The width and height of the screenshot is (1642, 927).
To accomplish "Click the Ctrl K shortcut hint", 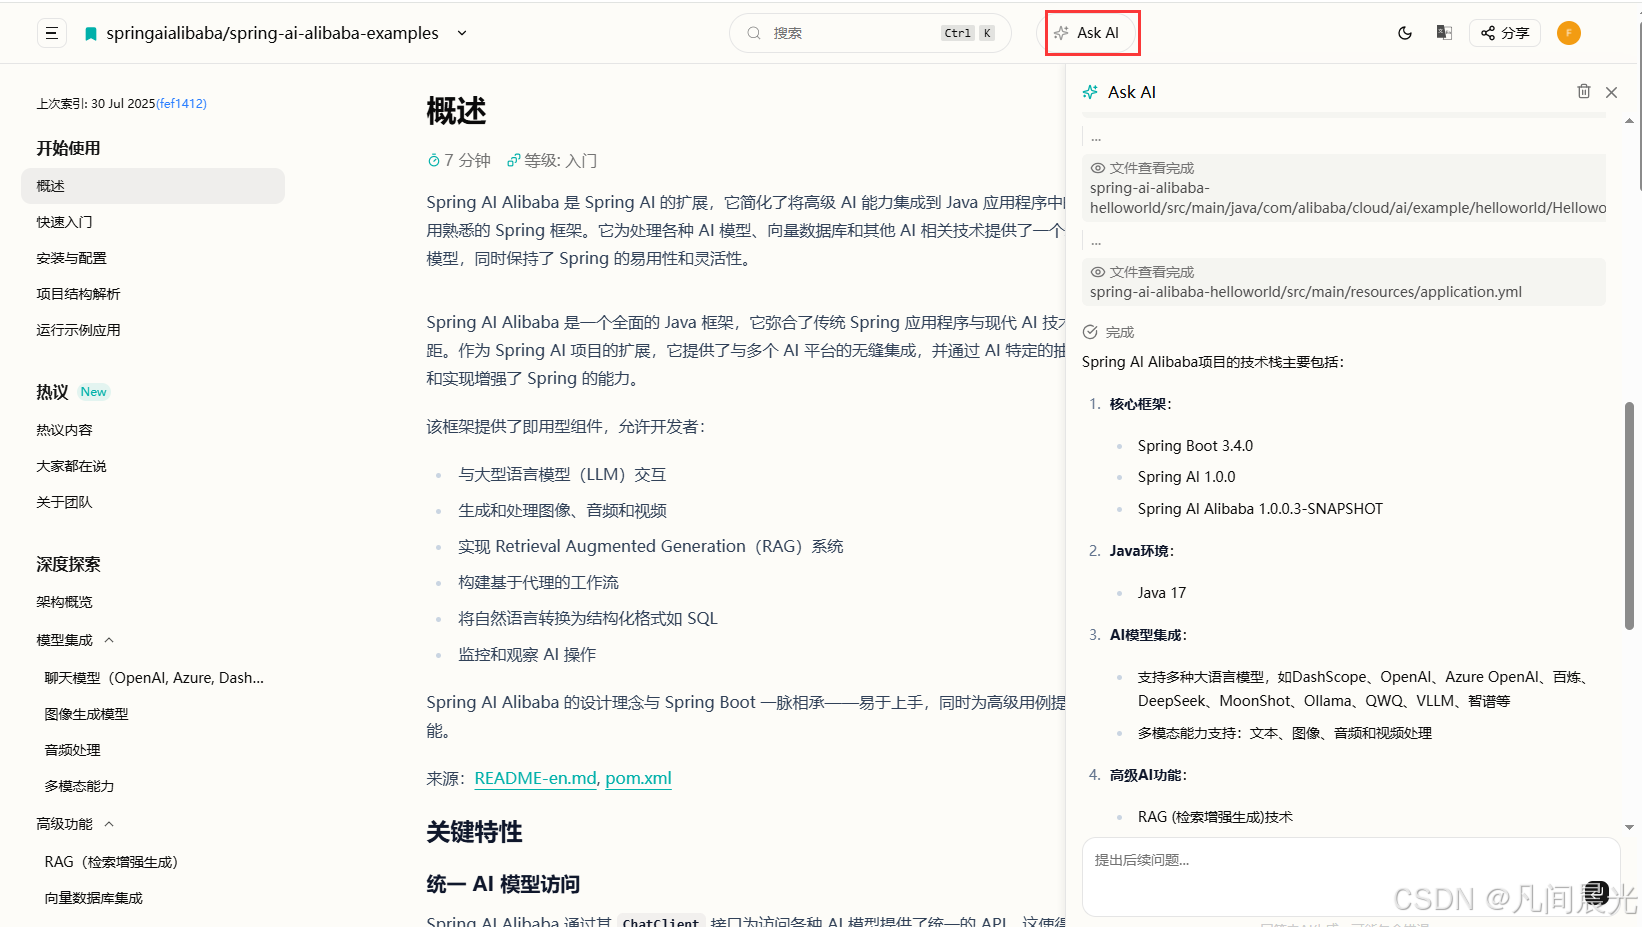I will [x=968, y=33].
